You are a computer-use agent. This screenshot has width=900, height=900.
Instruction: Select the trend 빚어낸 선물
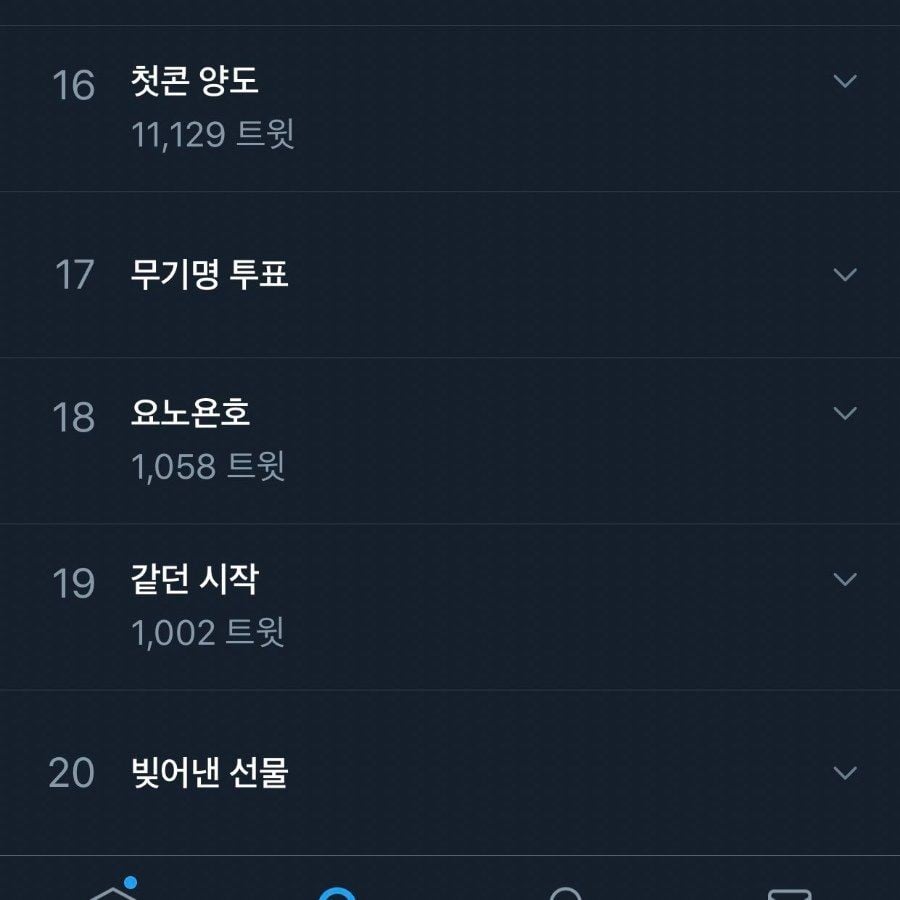pos(210,773)
